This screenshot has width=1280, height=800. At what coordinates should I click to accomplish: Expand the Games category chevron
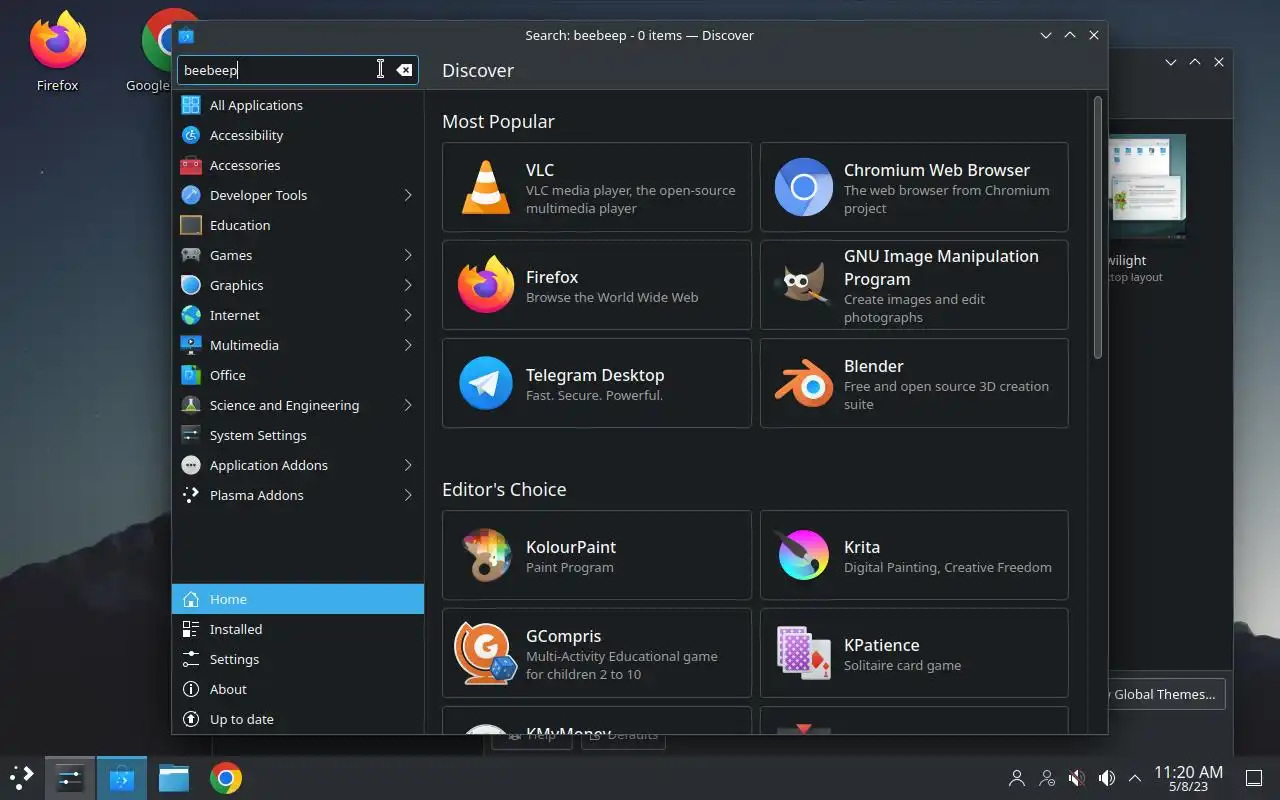(408, 255)
